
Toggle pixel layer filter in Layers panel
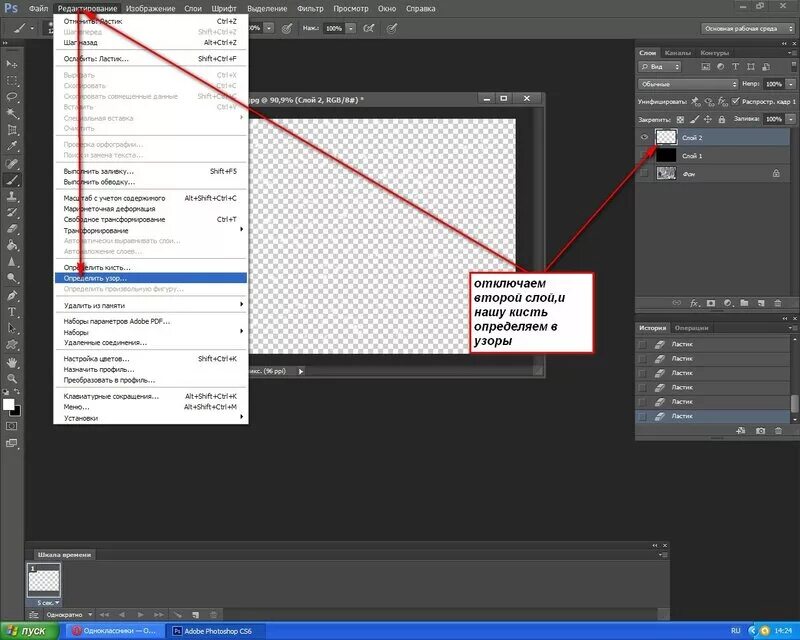(706, 67)
